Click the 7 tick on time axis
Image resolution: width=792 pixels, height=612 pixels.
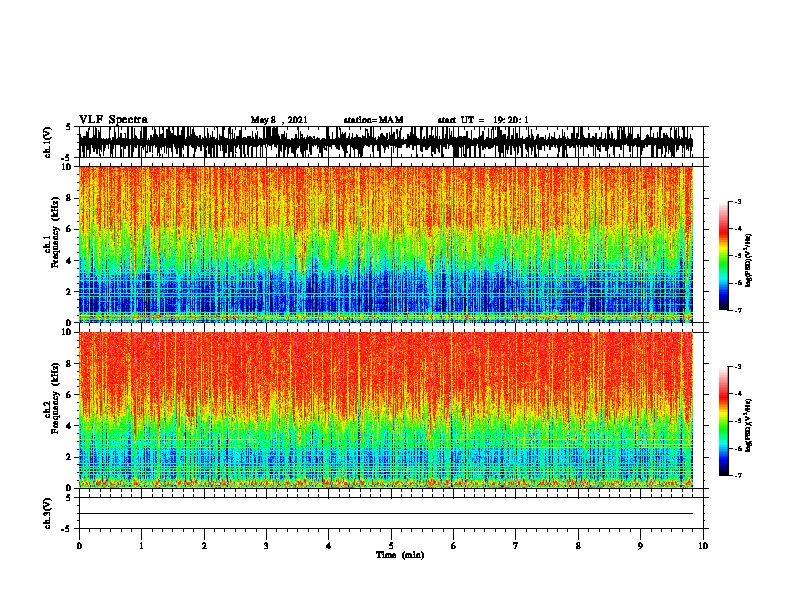516,546
